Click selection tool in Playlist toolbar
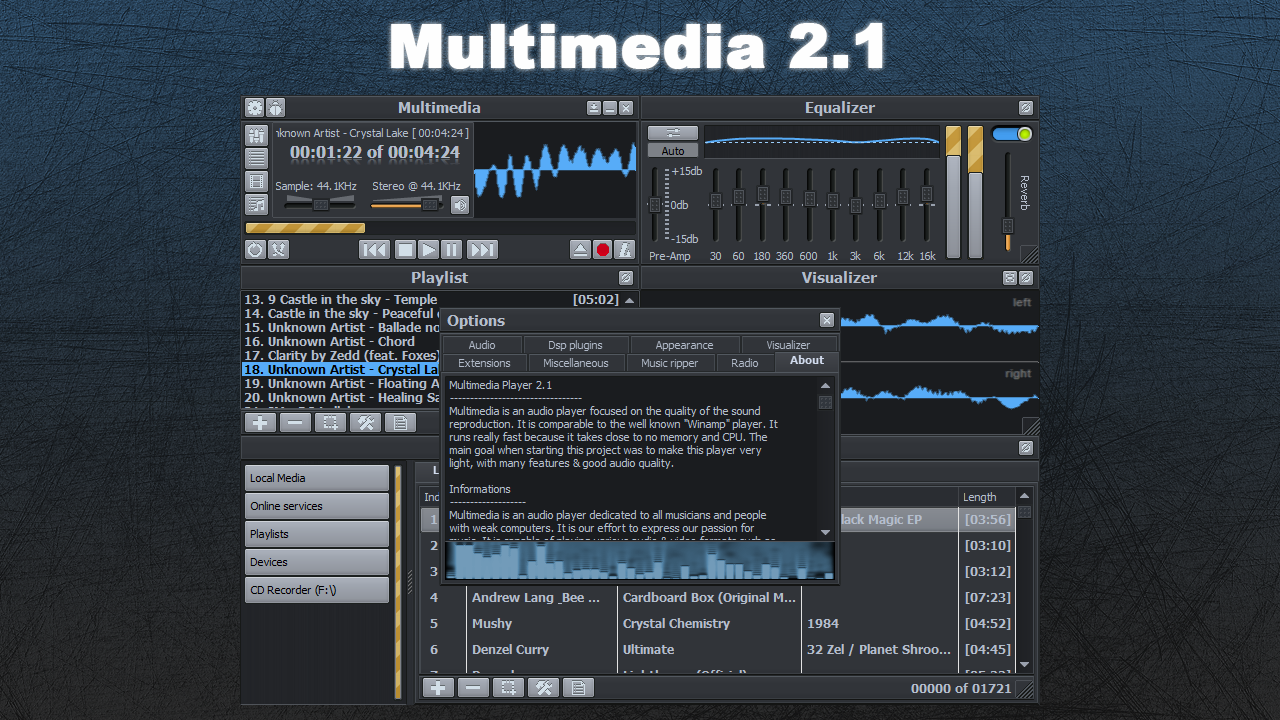This screenshot has height=720, width=1280. [330, 423]
